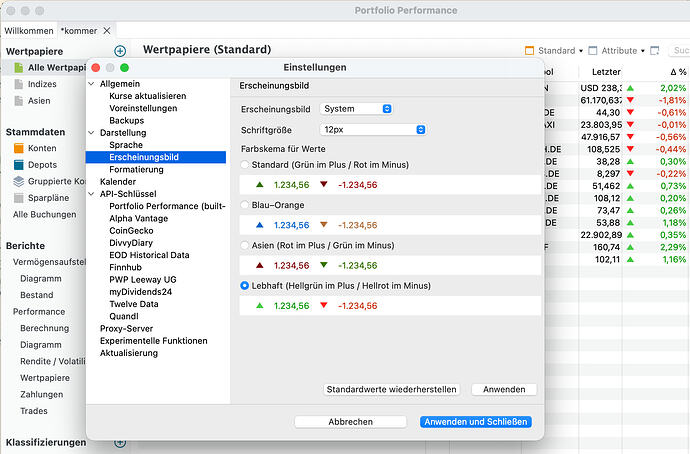Click the plus icon beside Wertpapiere heading
Screen dimensions: 690x454
[x=120, y=50]
